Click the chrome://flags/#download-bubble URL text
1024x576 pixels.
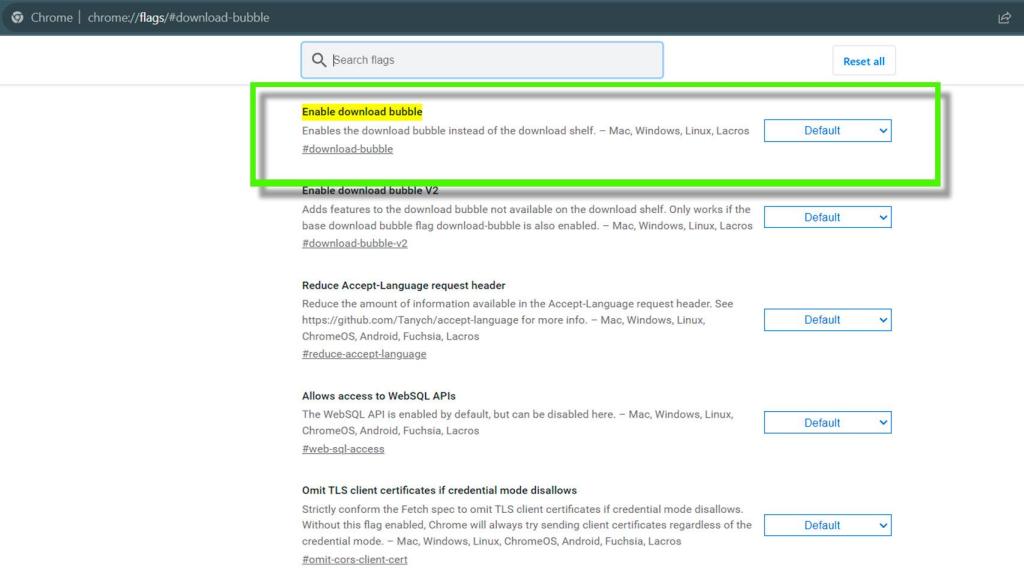(x=178, y=18)
